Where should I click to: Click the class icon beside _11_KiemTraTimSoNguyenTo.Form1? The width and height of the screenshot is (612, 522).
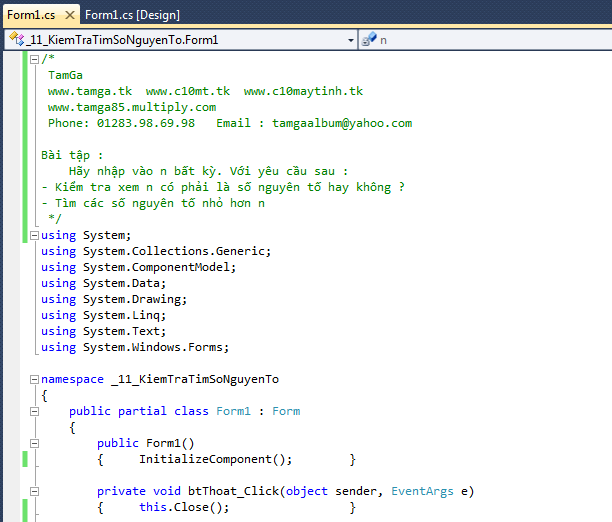pyautogui.click(x=16, y=39)
